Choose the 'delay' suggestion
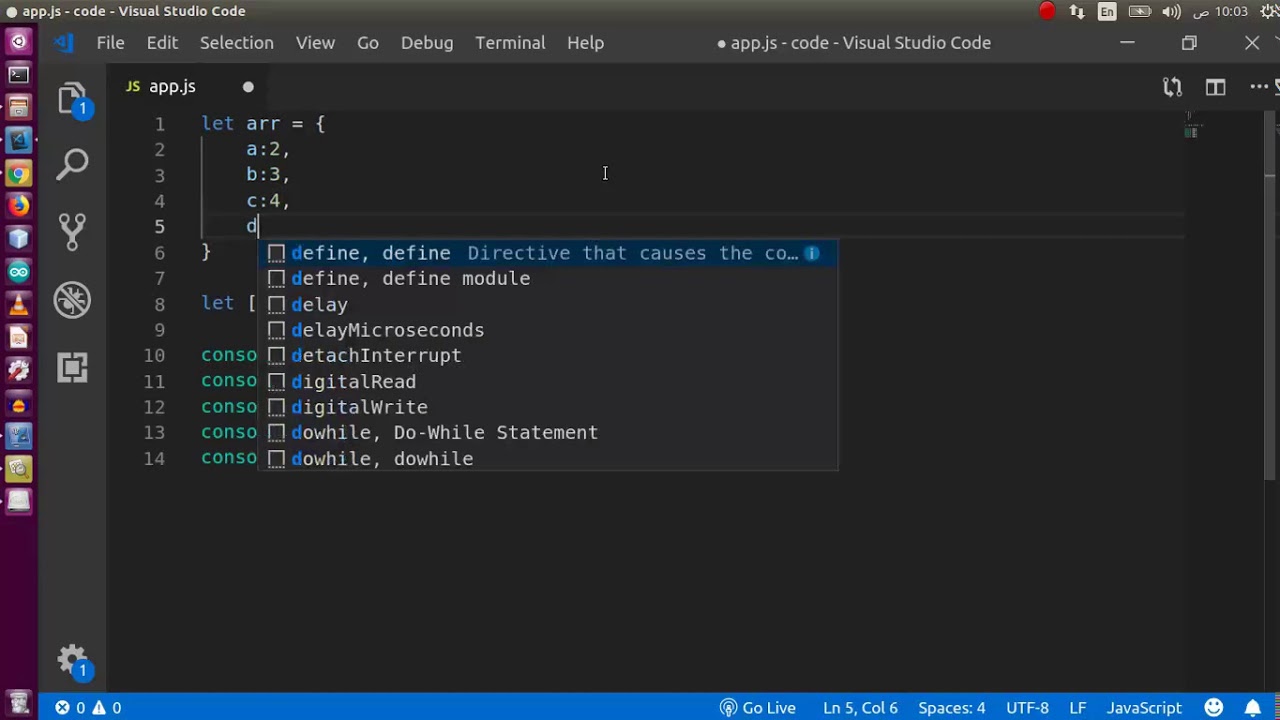 click(548, 305)
